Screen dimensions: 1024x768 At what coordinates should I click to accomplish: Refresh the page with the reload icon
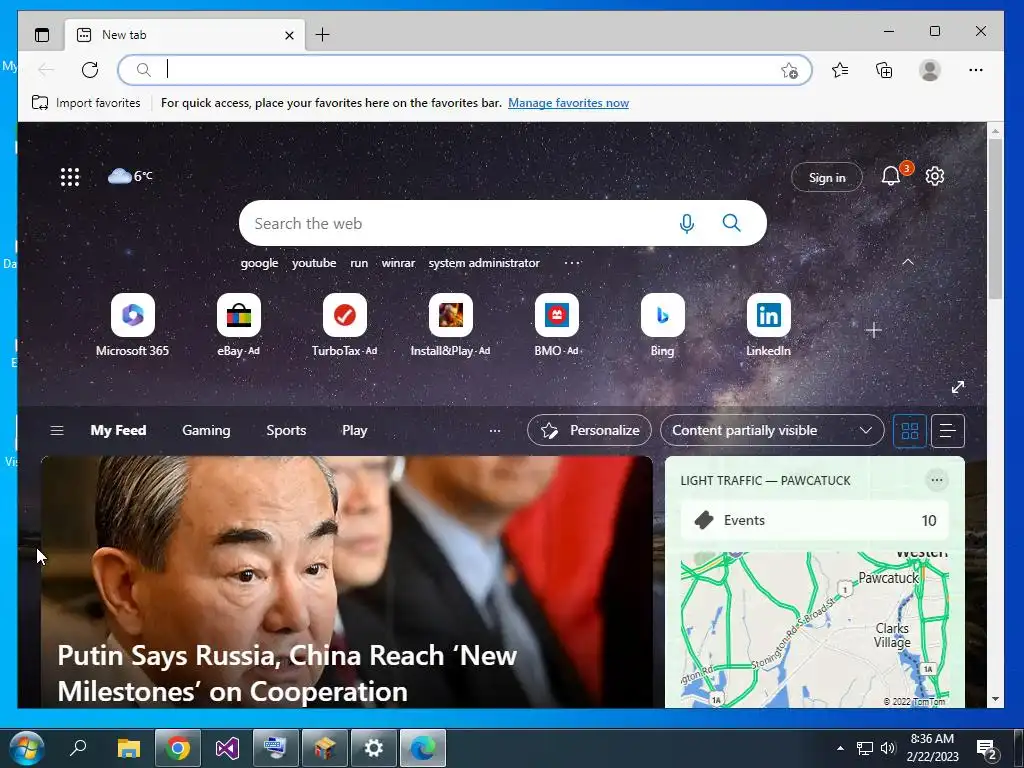[90, 70]
